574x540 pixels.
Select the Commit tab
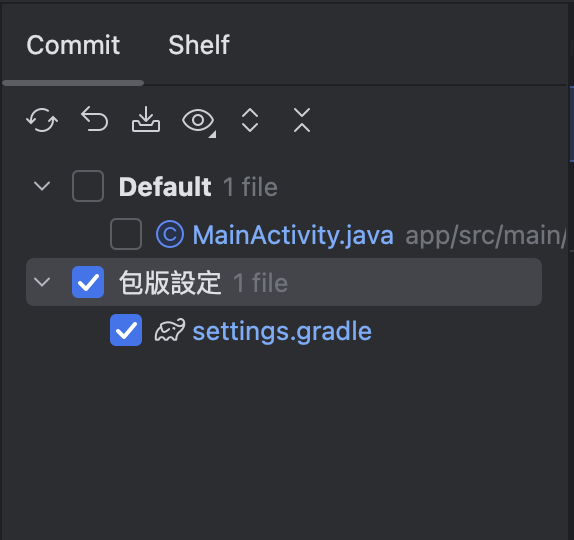(x=73, y=45)
